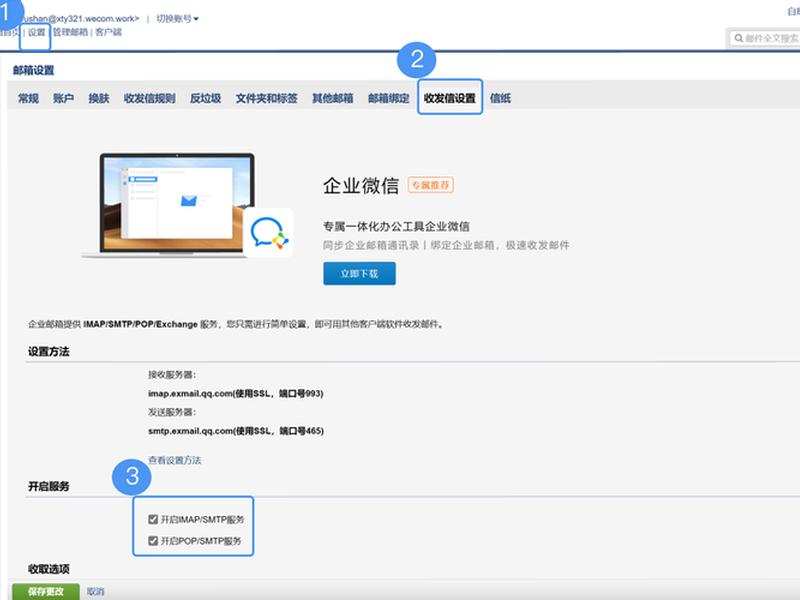Click the 保存更改 button

46,591
